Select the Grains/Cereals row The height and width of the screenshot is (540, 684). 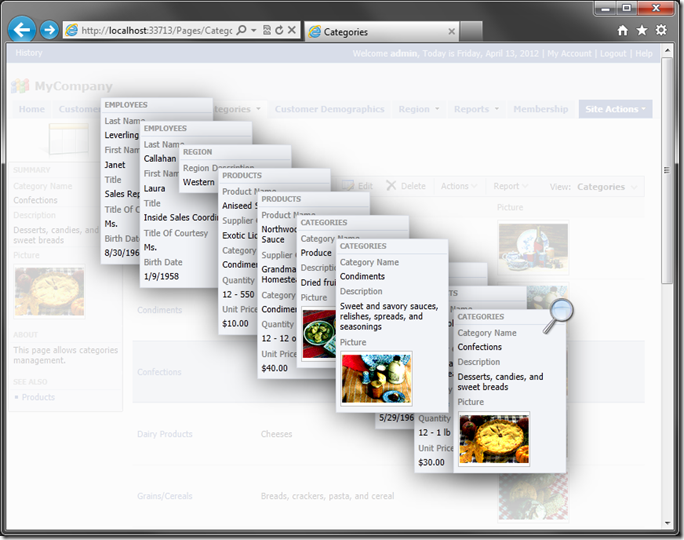tap(388, 496)
